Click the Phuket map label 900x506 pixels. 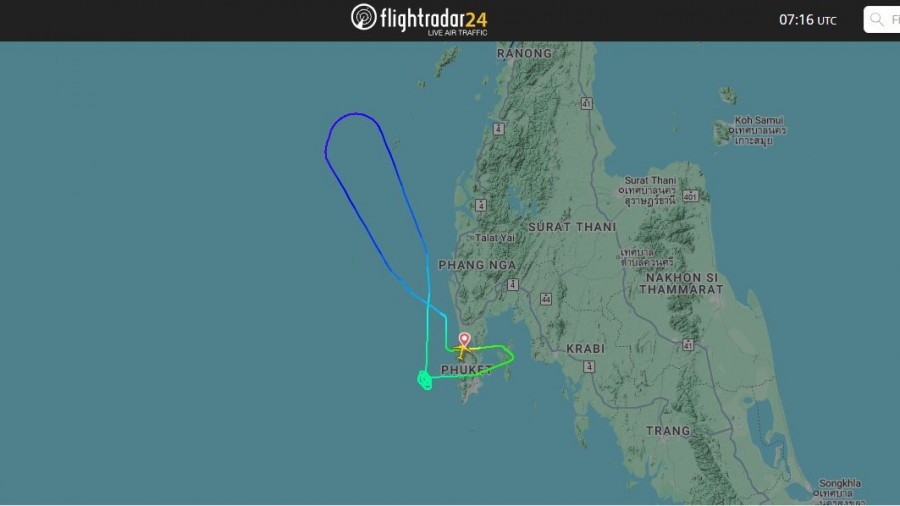click(466, 369)
